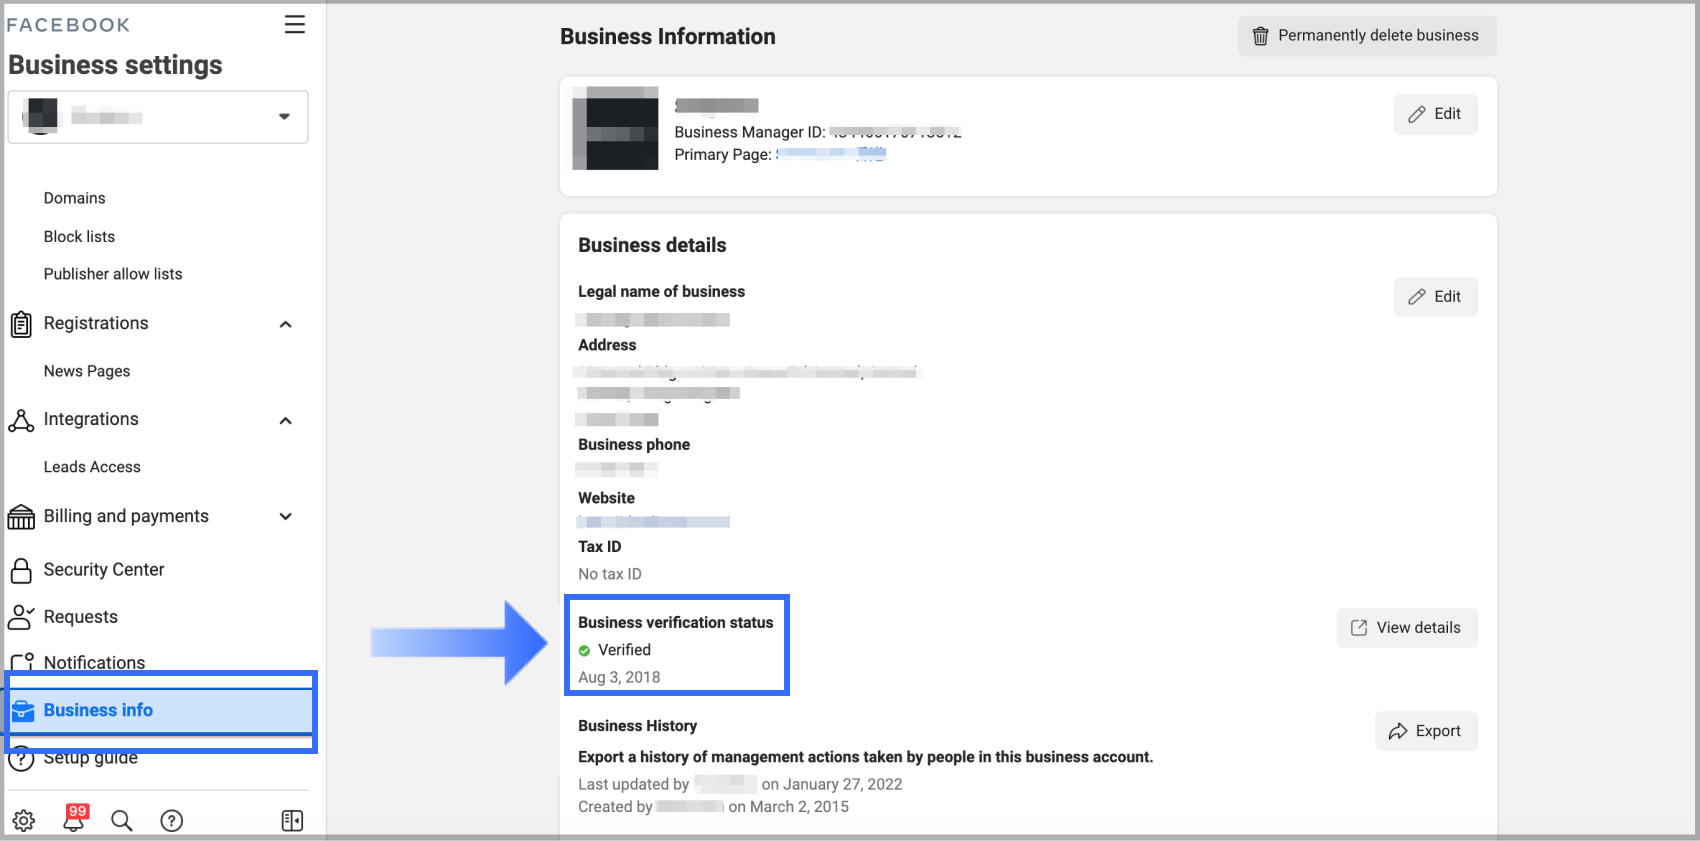This screenshot has width=1700, height=841.
Task: Select Business info in sidebar
Action: coord(98,710)
